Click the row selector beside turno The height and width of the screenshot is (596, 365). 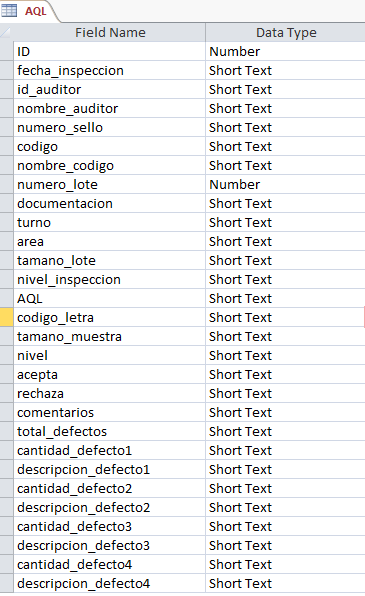click(6, 222)
